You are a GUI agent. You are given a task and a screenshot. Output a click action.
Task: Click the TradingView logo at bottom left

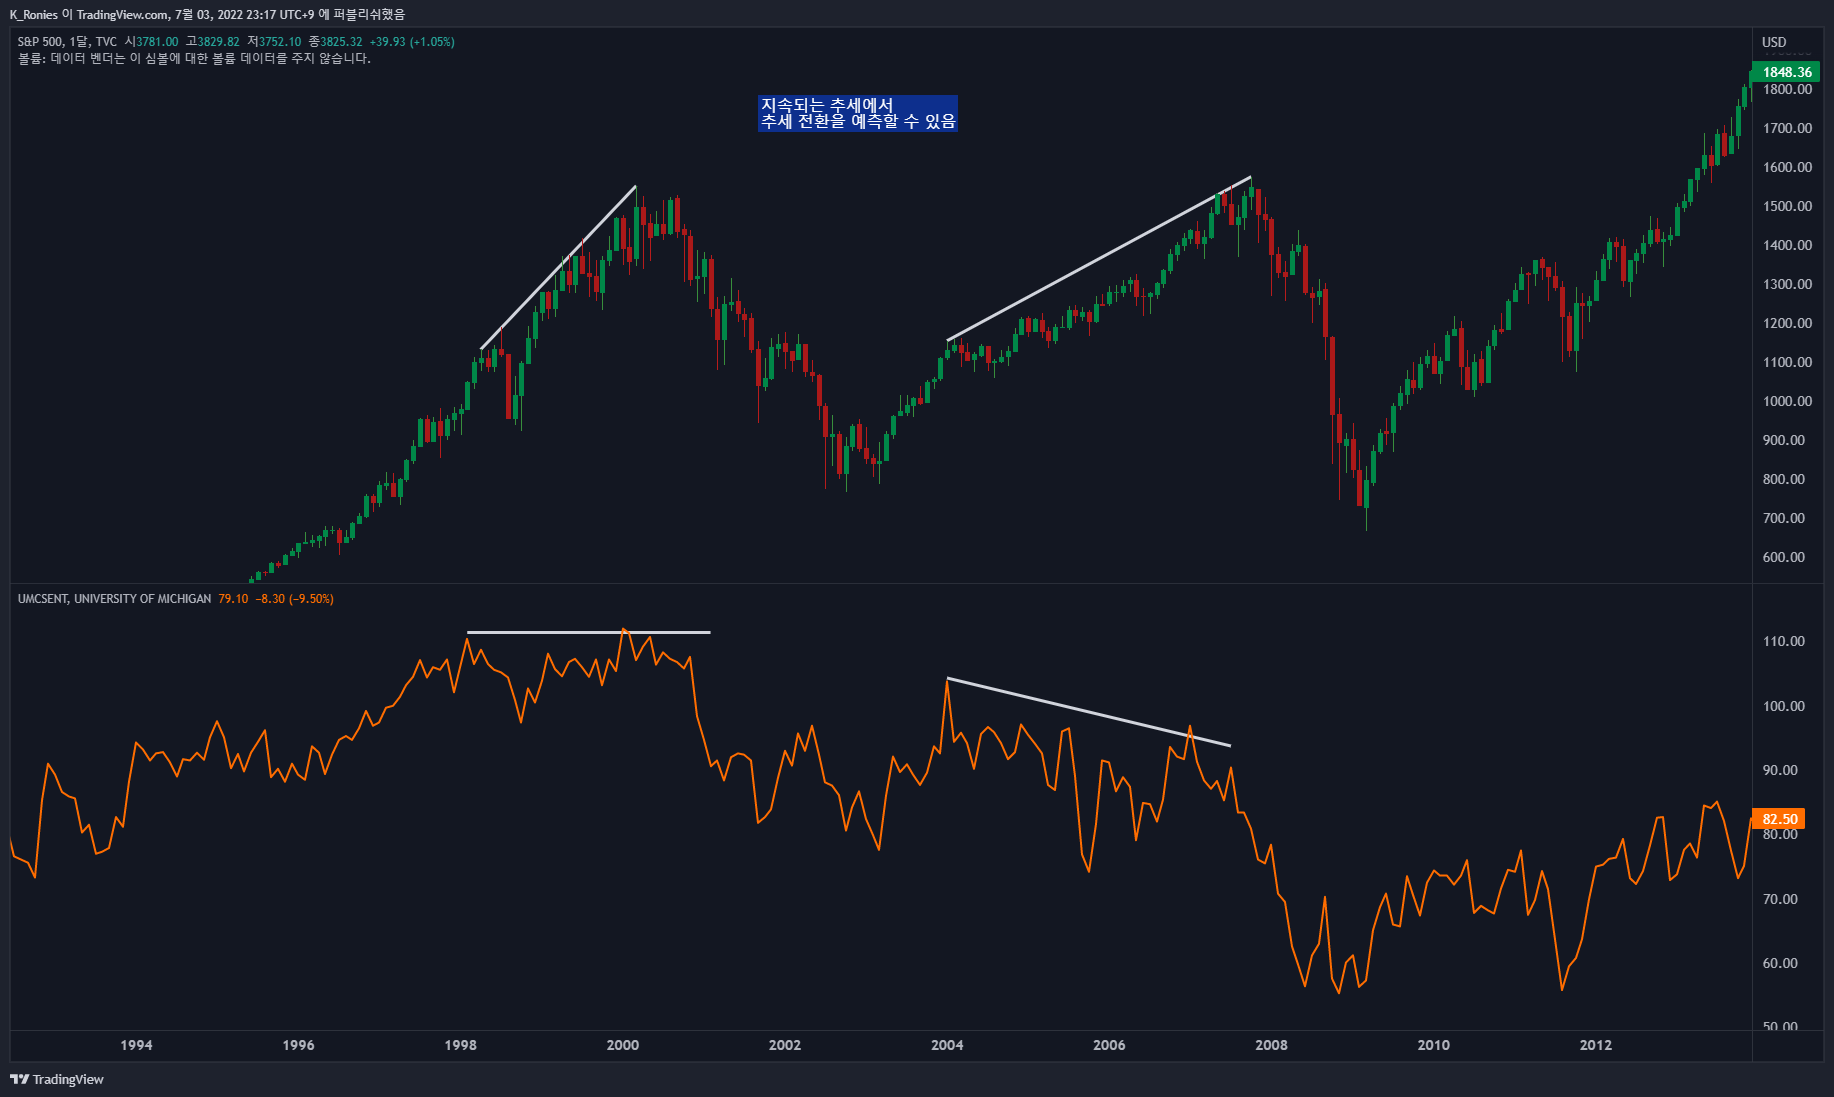click(x=57, y=1079)
